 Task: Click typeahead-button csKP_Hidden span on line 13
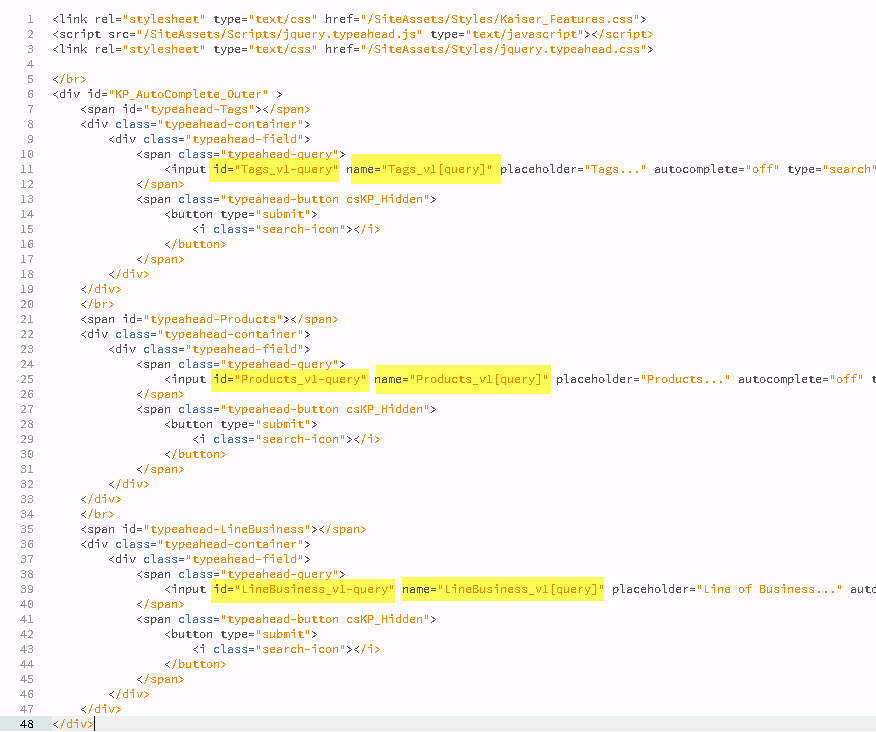[287, 199]
